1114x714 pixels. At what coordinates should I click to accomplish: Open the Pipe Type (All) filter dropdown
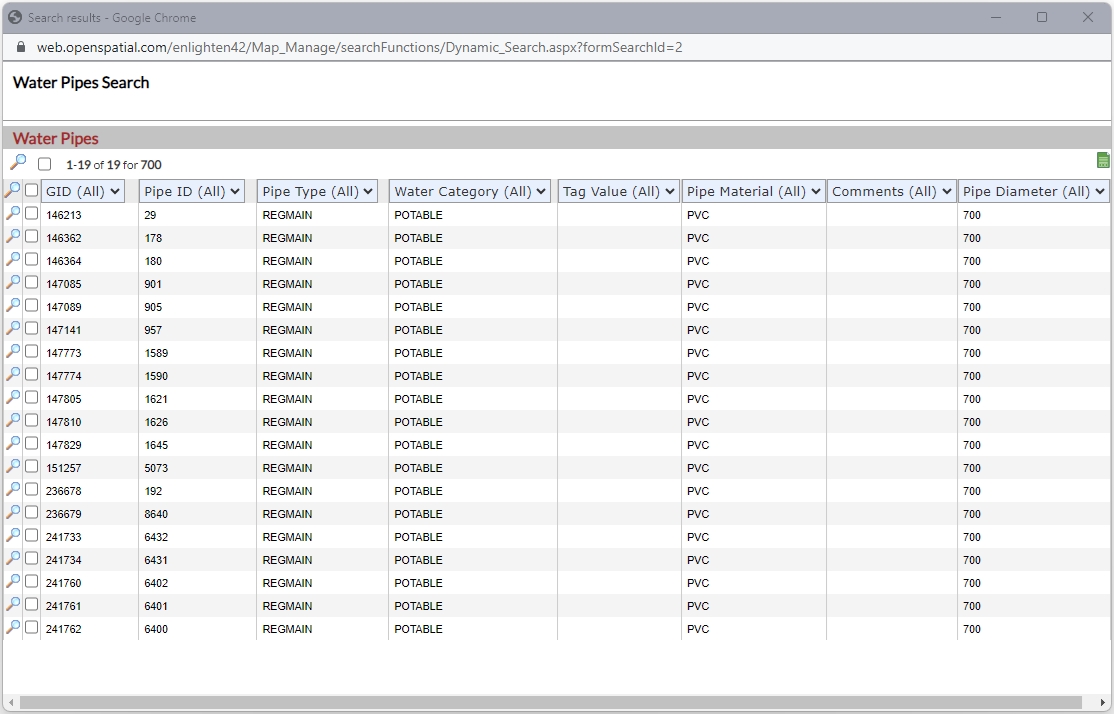317,191
